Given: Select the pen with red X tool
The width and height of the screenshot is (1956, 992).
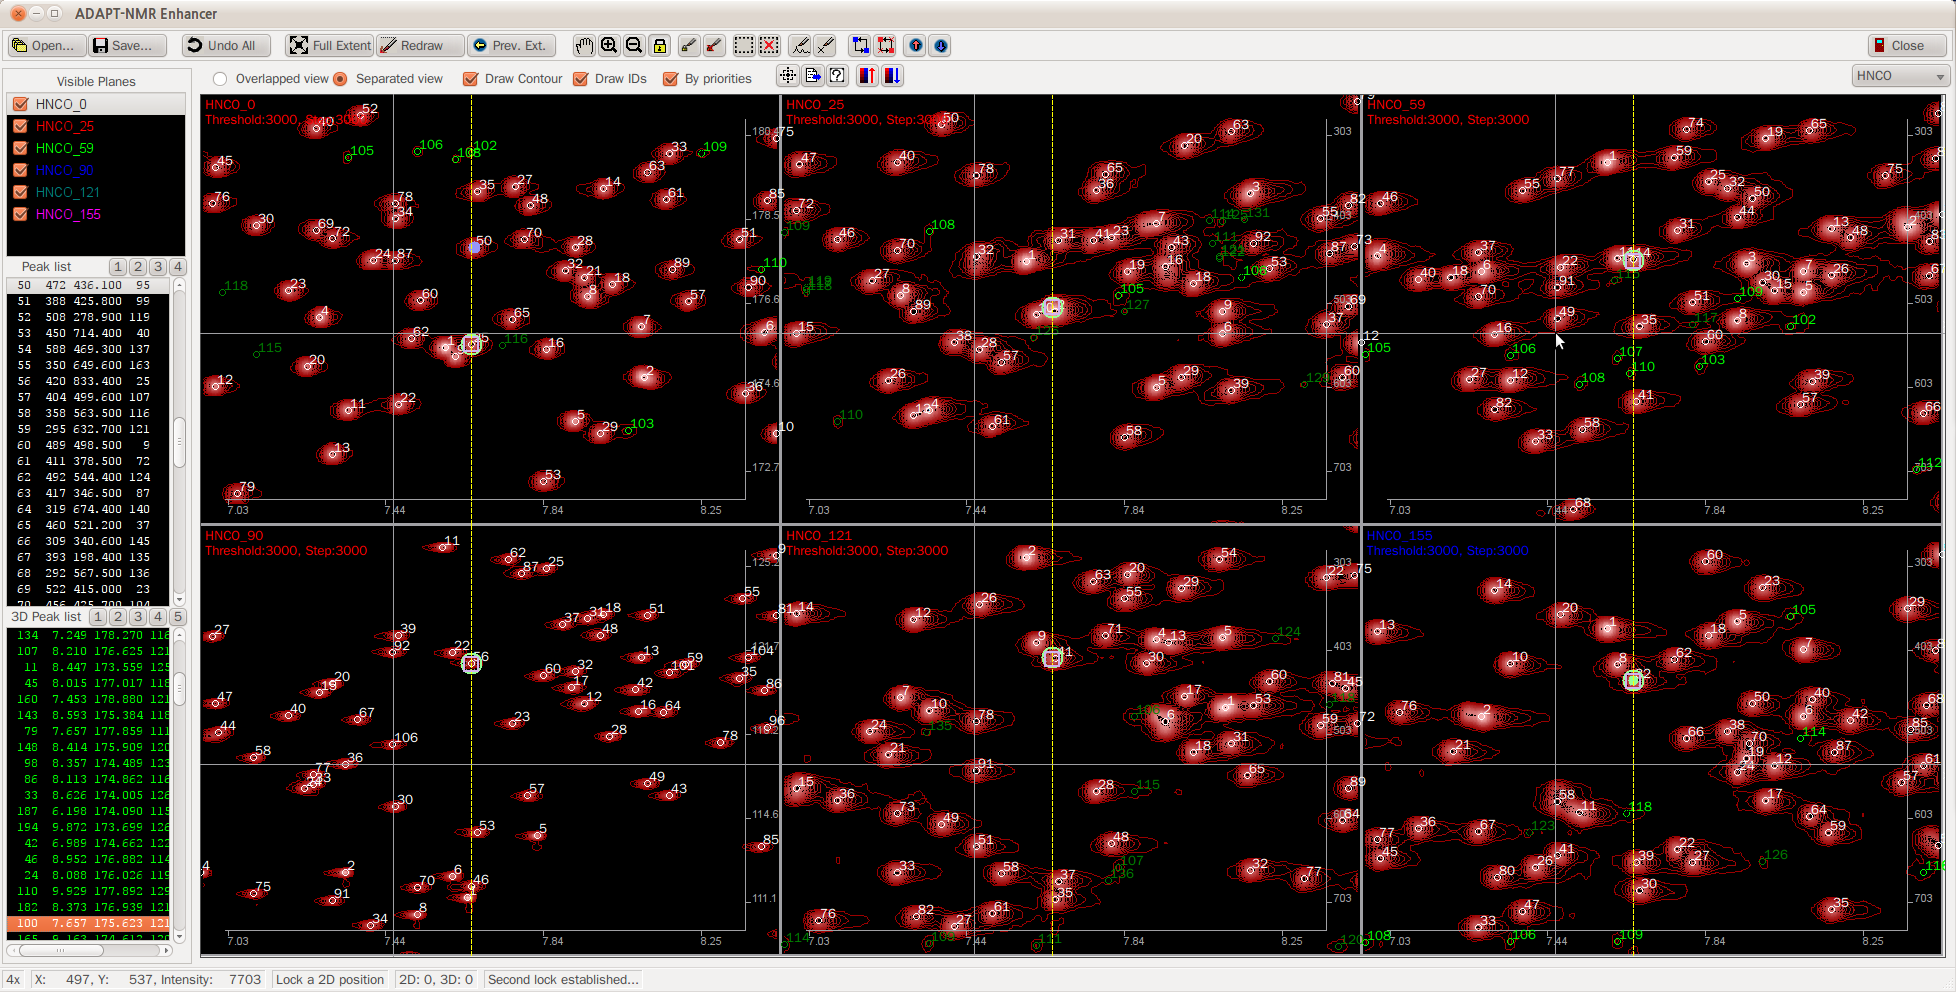Looking at the screenshot, I should point(714,46).
